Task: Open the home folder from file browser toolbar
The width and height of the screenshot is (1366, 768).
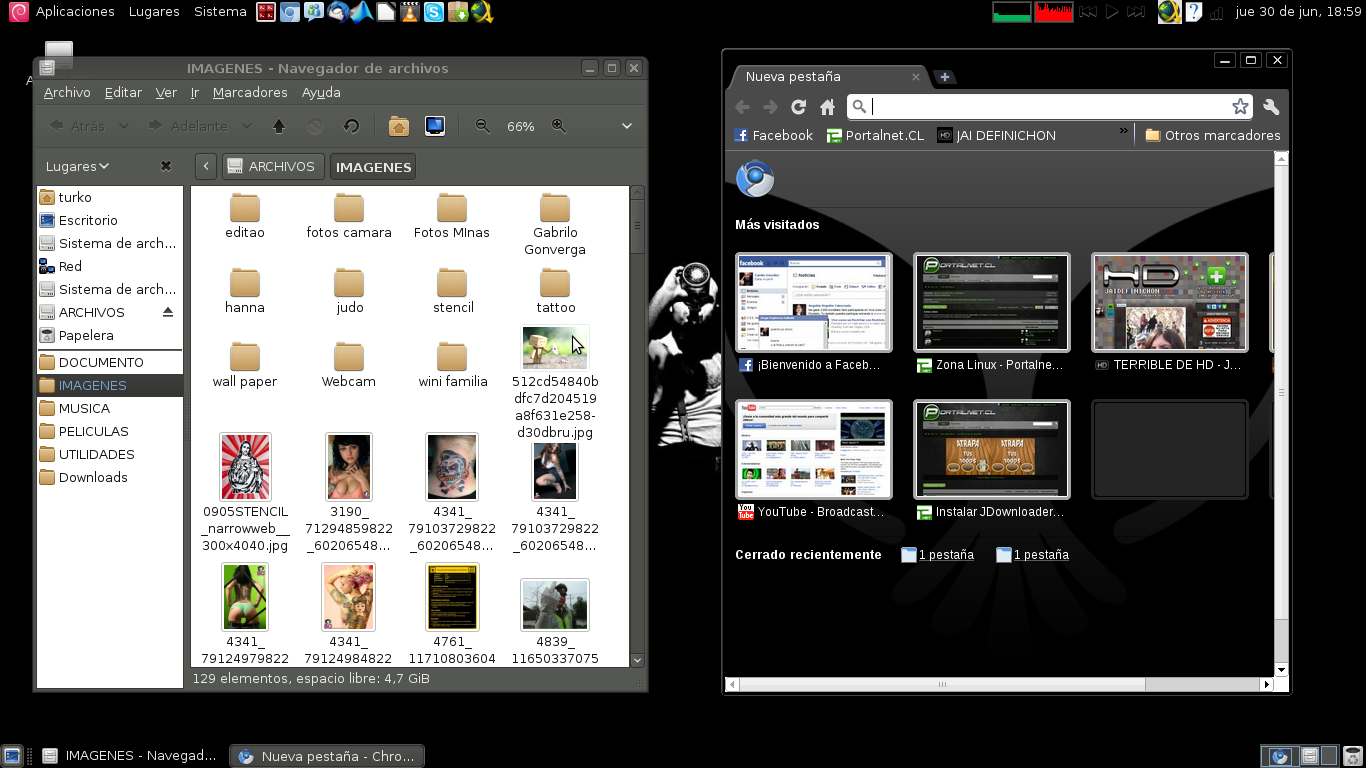Action: [399, 126]
